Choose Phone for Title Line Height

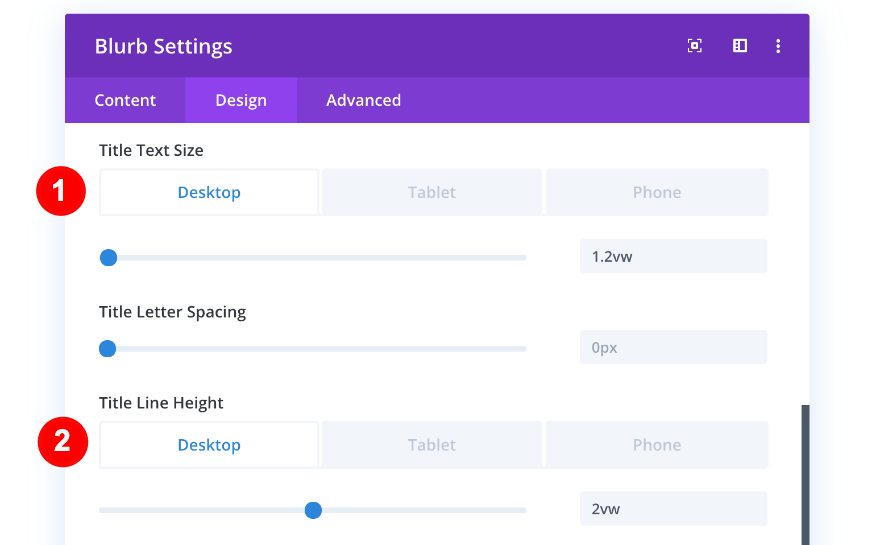(x=657, y=445)
